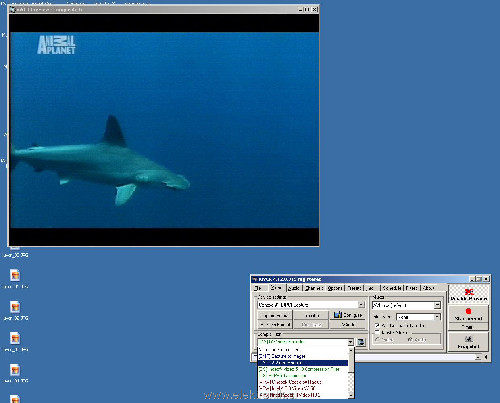Image resolution: width=500 pixels, height=403 pixels.
Task: Expand the small labeled dropdown above the checkboxes
Action: coord(437,316)
